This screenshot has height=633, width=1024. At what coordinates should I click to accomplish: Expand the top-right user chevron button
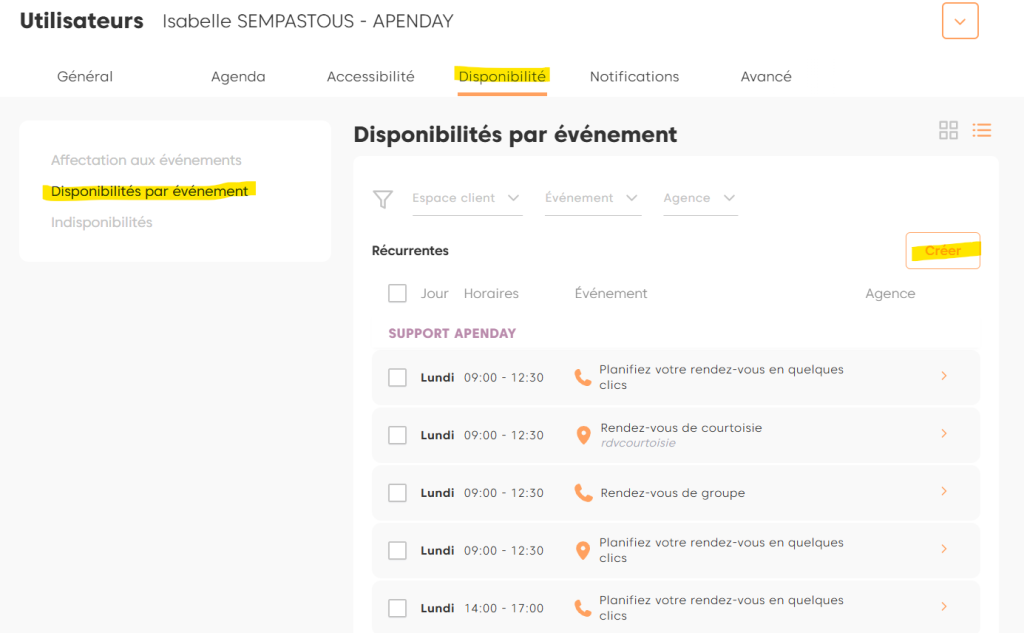[960, 21]
